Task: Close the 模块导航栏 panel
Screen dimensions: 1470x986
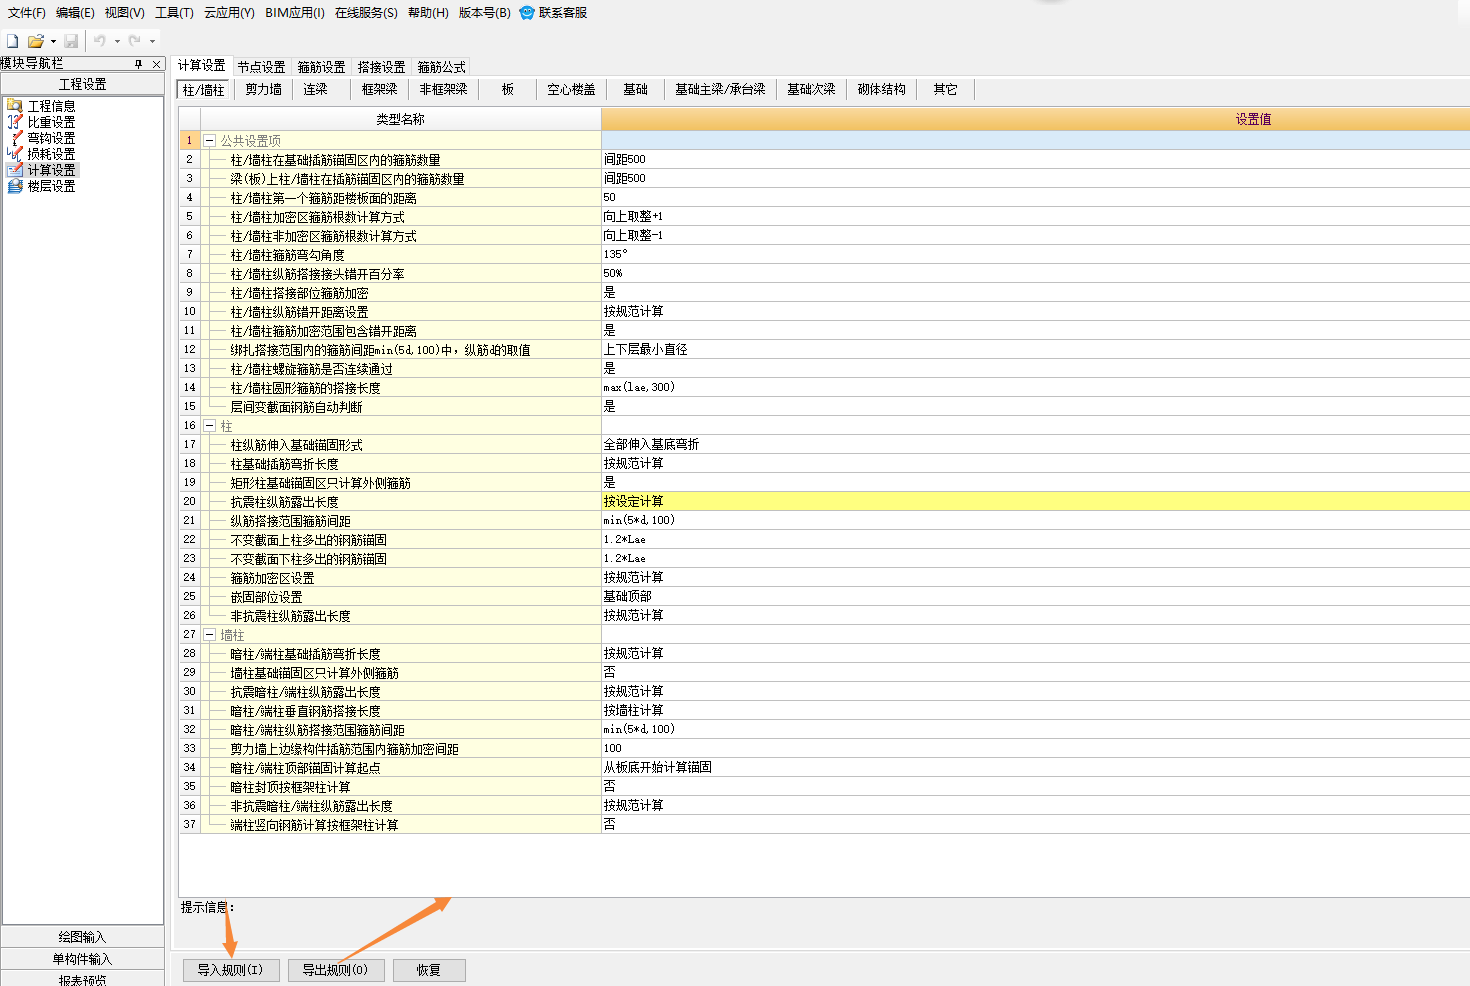Action: [156, 64]
